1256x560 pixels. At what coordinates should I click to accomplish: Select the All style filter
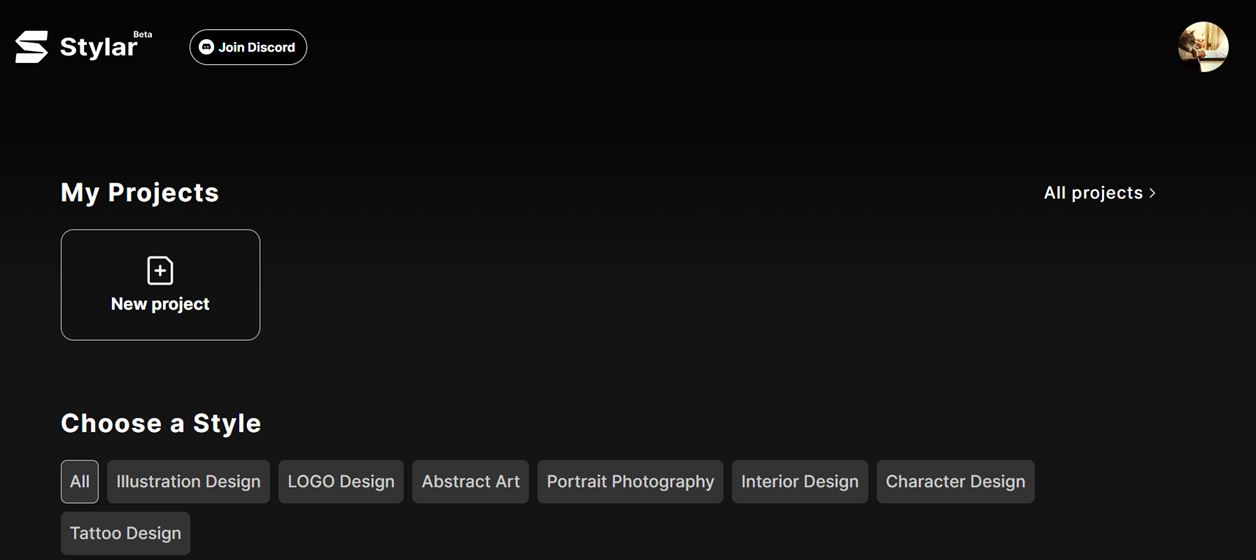click(80, 481)
